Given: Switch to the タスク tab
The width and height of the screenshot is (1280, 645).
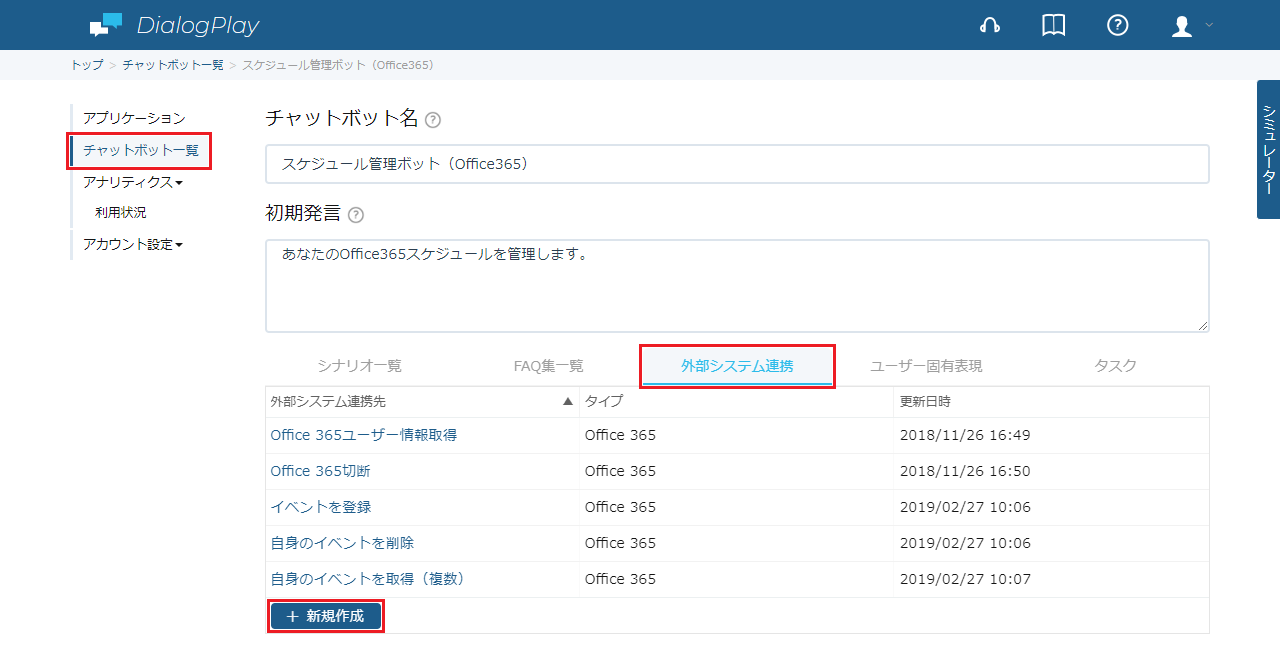Looking at the screenshot, I should click(1115, 366).
